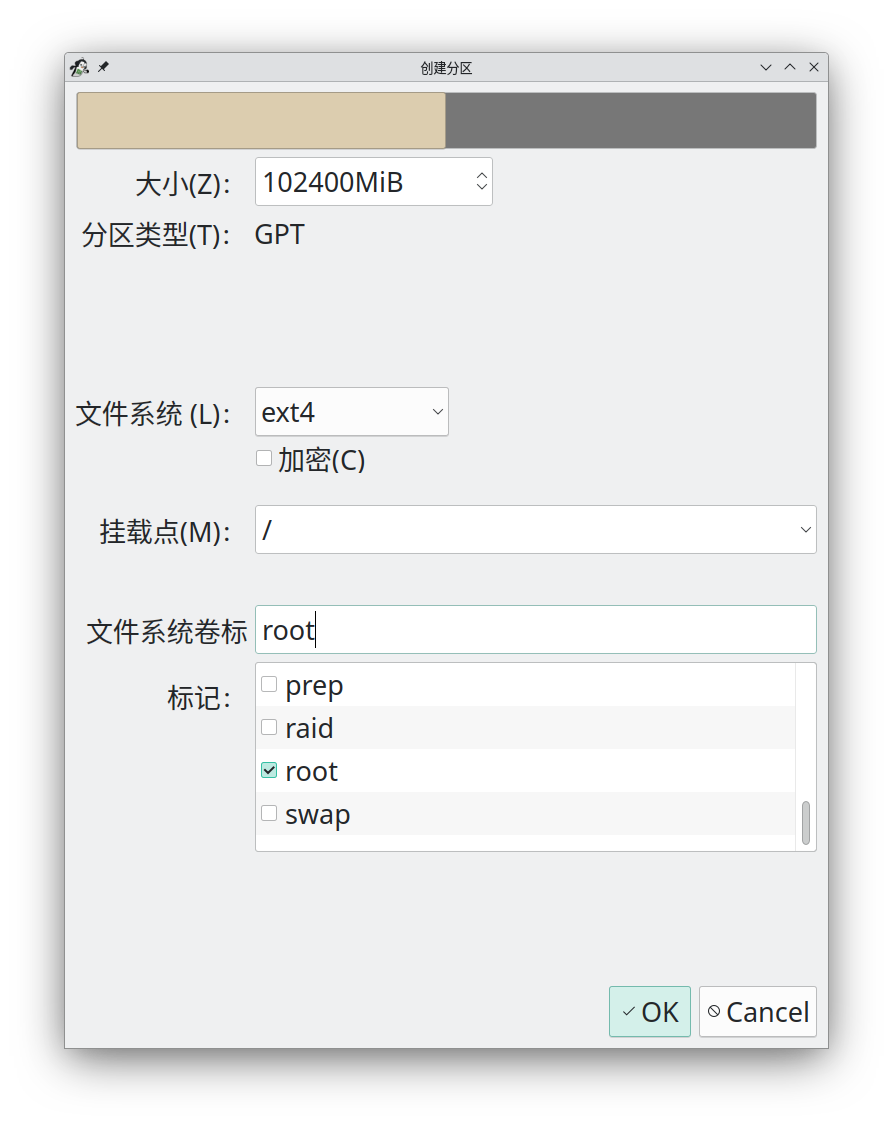This screenshot has height=1125, width=893.
Task: Uncheck the root flag checkbox
Action: click(x=269, y=770)
